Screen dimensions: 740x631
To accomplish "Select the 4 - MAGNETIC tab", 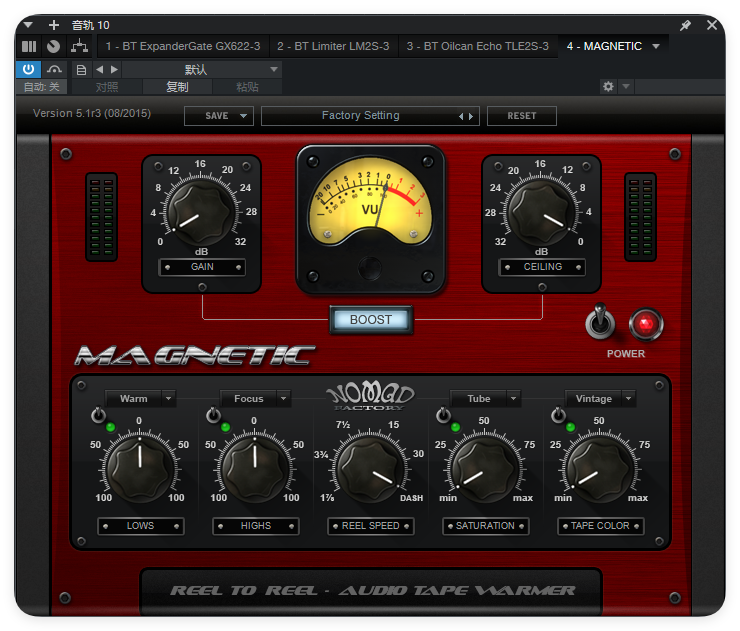I will pos(604,46).
